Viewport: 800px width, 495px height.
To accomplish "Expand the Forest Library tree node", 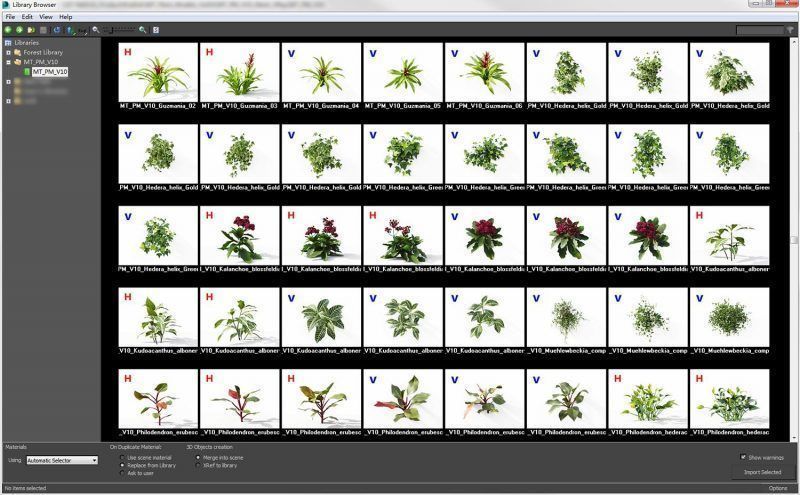I will click(8, 53).
